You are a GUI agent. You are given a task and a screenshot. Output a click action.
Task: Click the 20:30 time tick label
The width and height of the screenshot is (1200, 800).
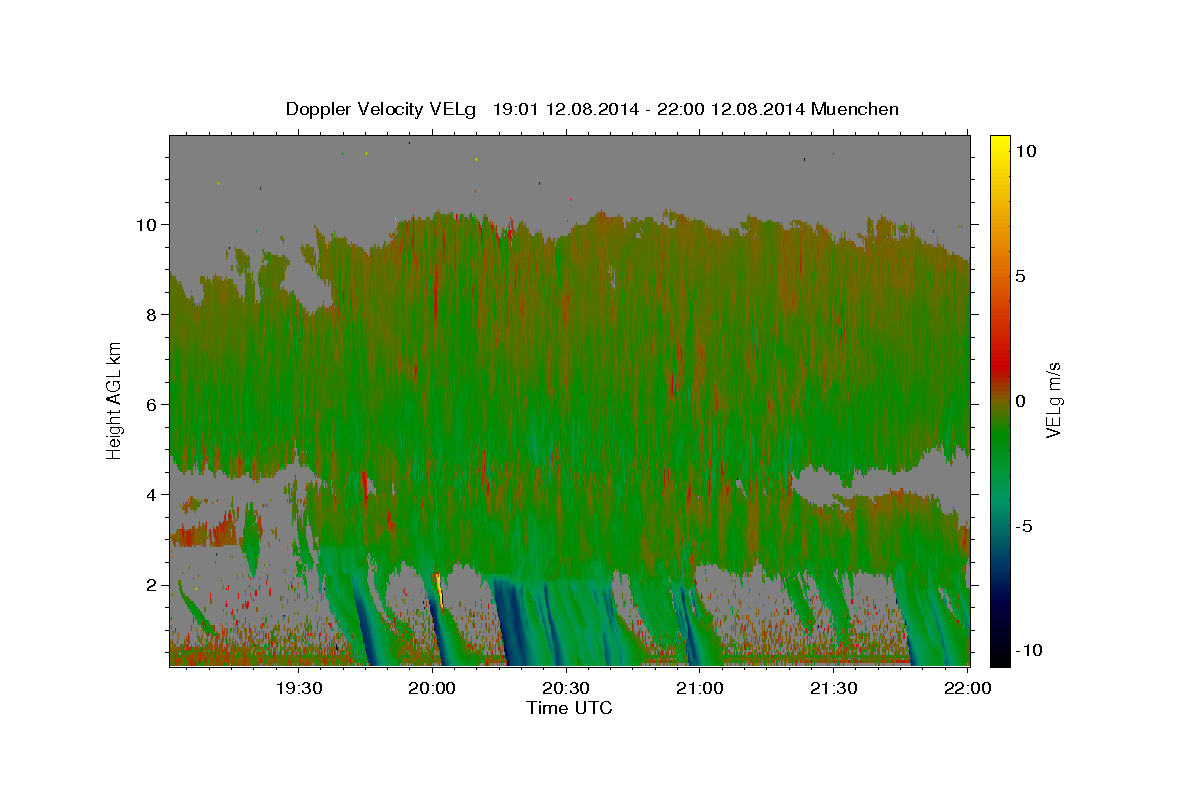click(x=567, y=688)
